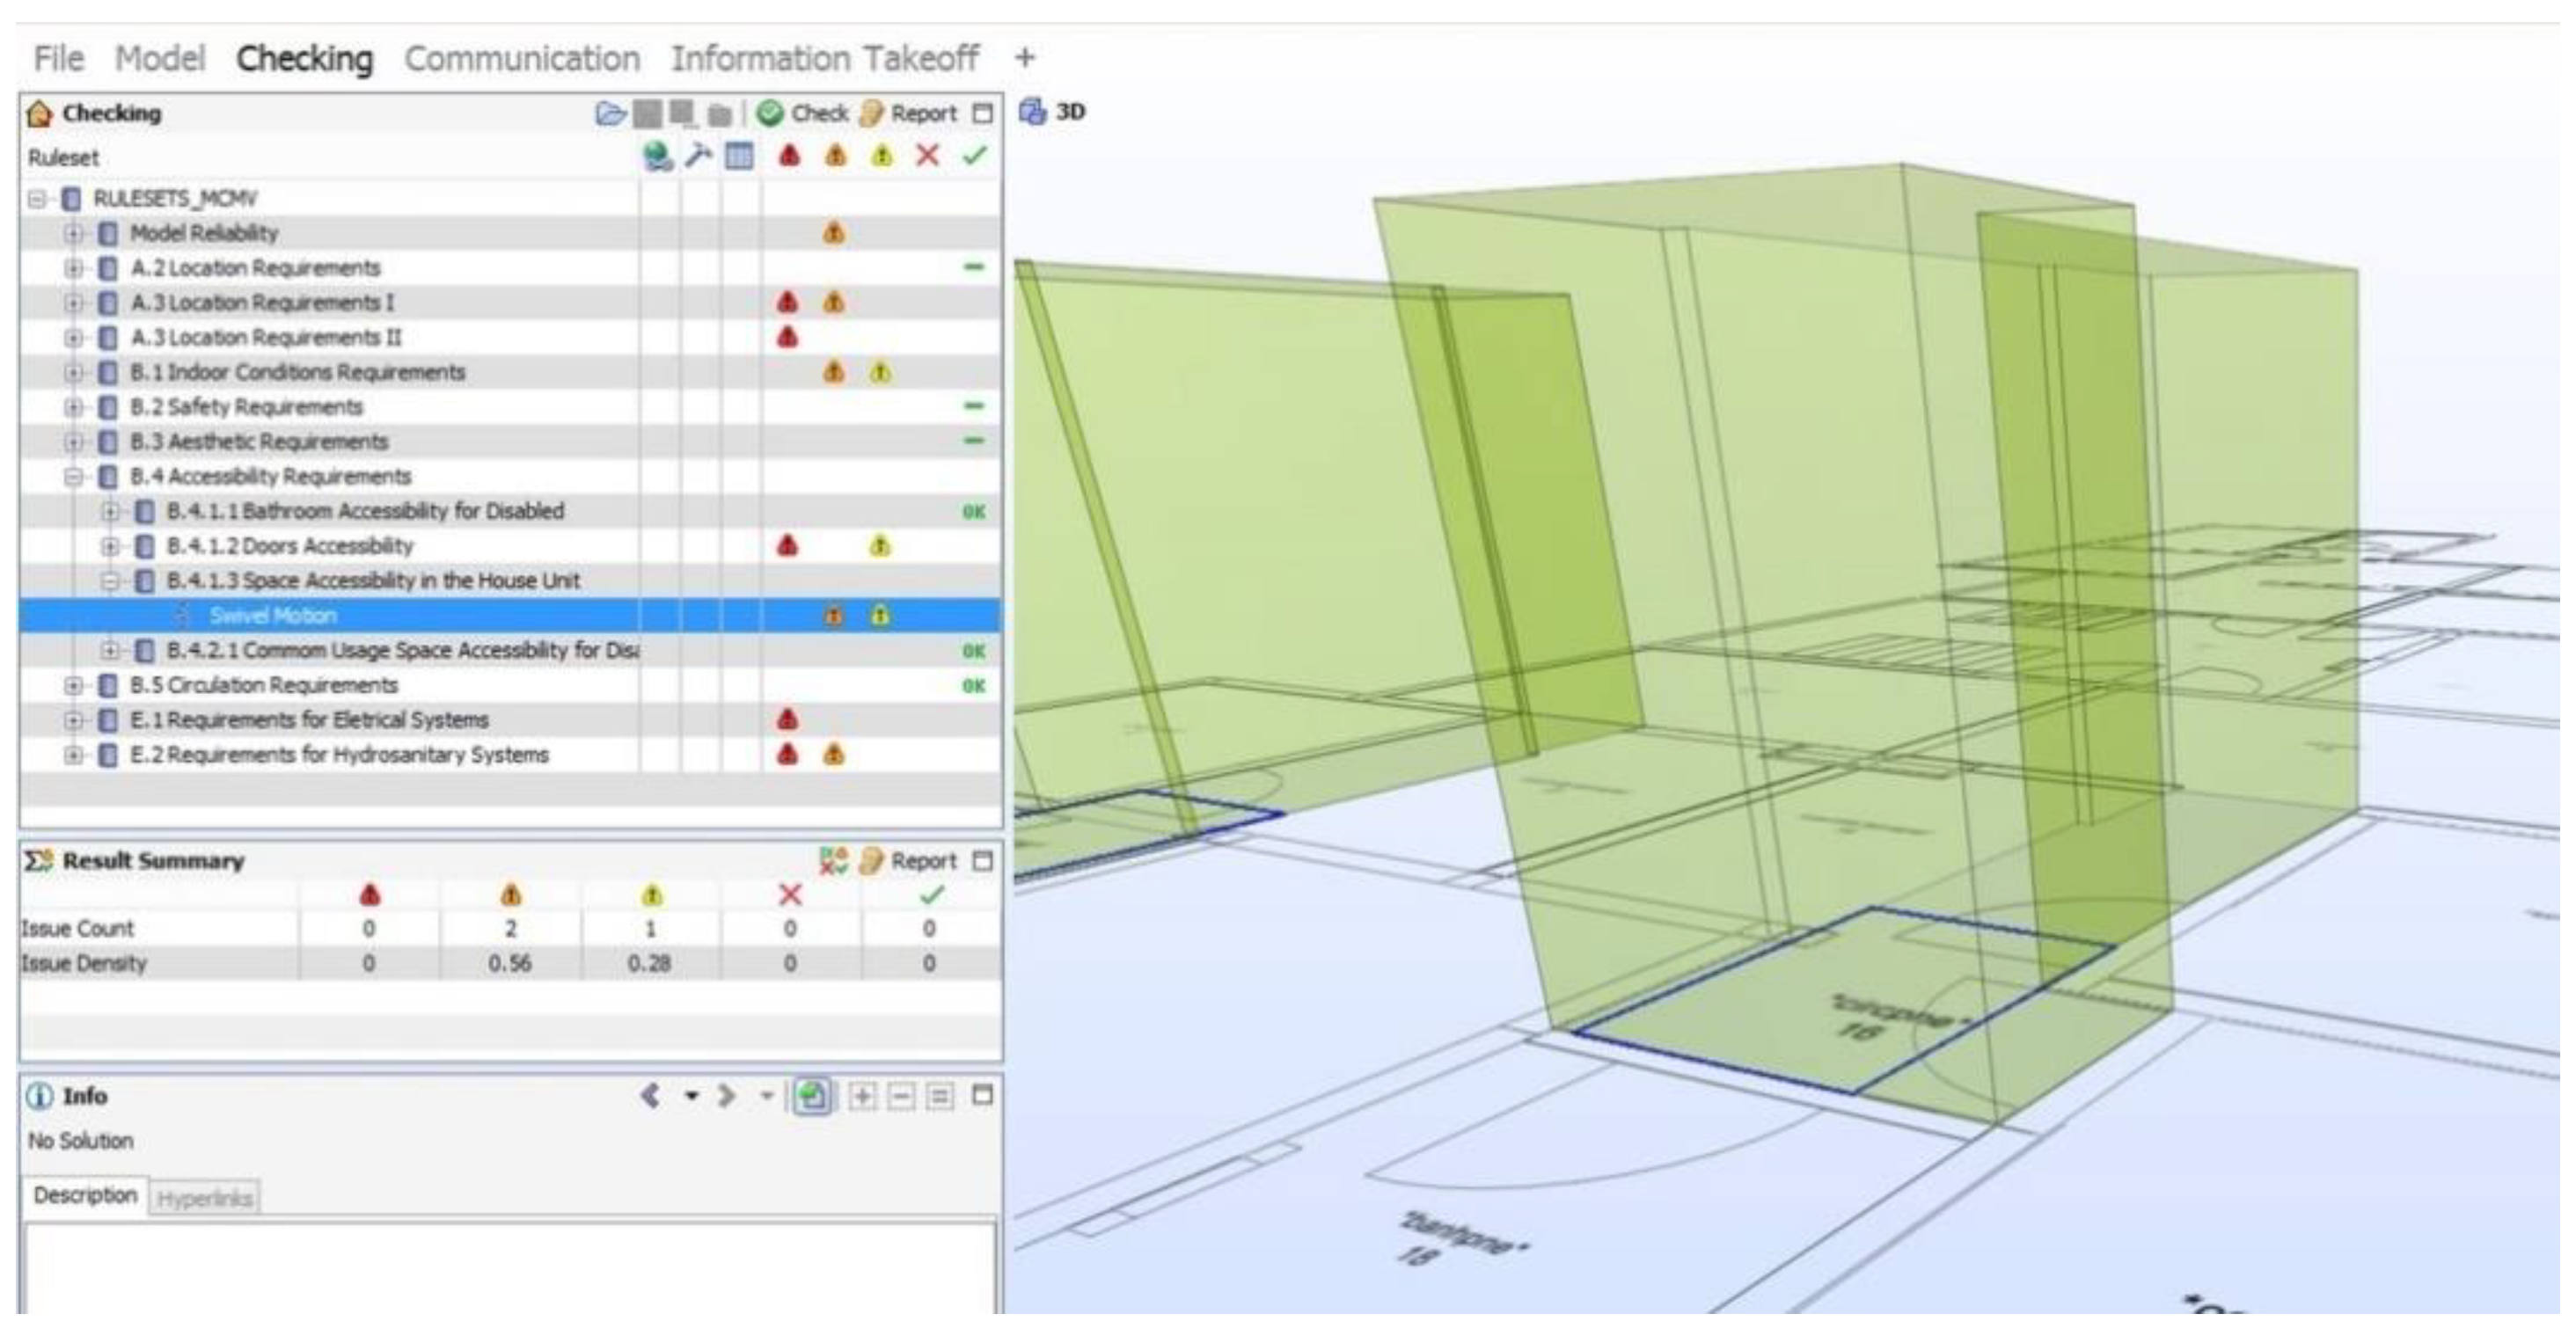Select the Swivel Motion rule

pos(510,615)
